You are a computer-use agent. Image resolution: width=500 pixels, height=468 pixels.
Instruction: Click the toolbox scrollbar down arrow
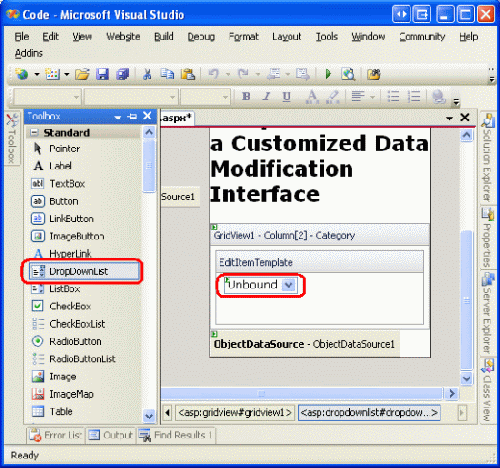tap(149, 416)
